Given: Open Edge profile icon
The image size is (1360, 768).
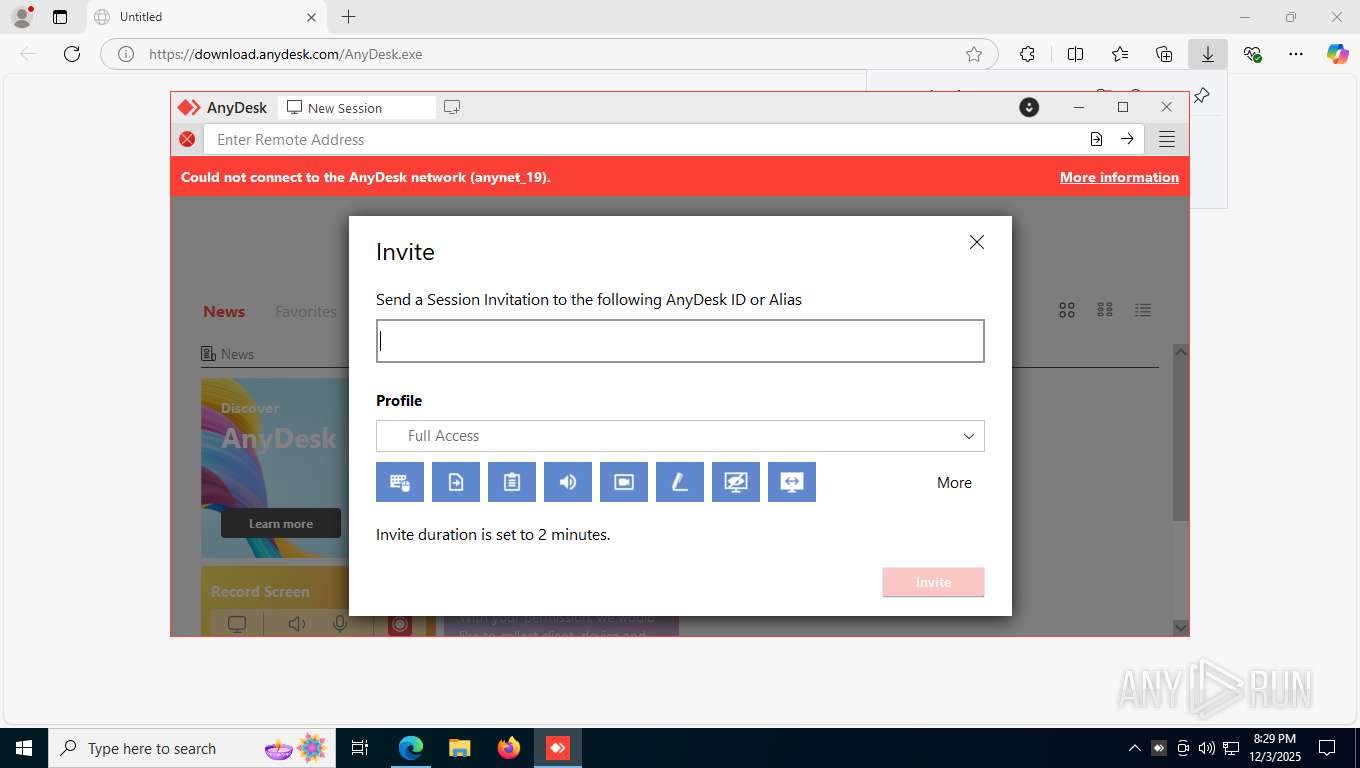Looking at the screenshot, I should coord(22,17).
